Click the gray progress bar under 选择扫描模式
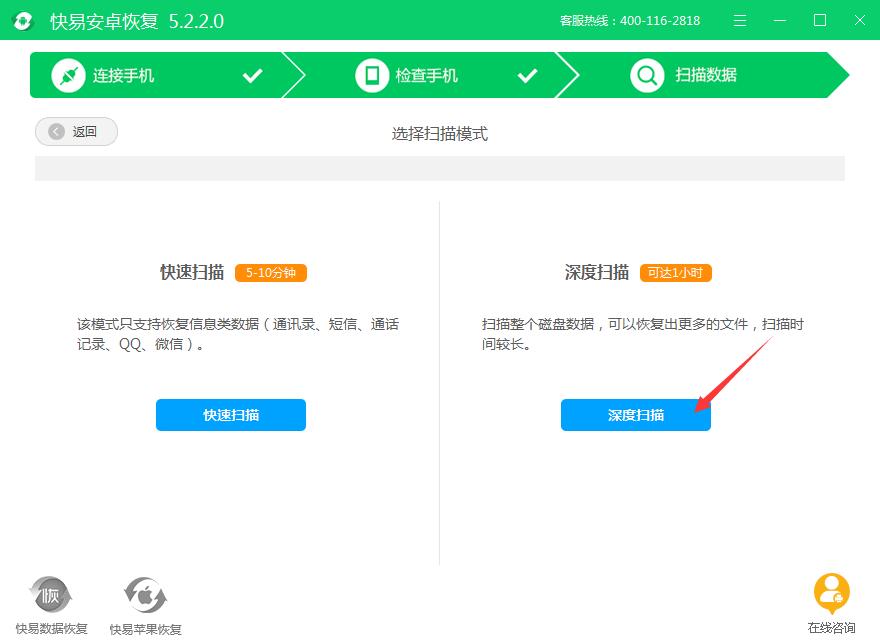This screenshot has width=880, height=640. [439, 168]
